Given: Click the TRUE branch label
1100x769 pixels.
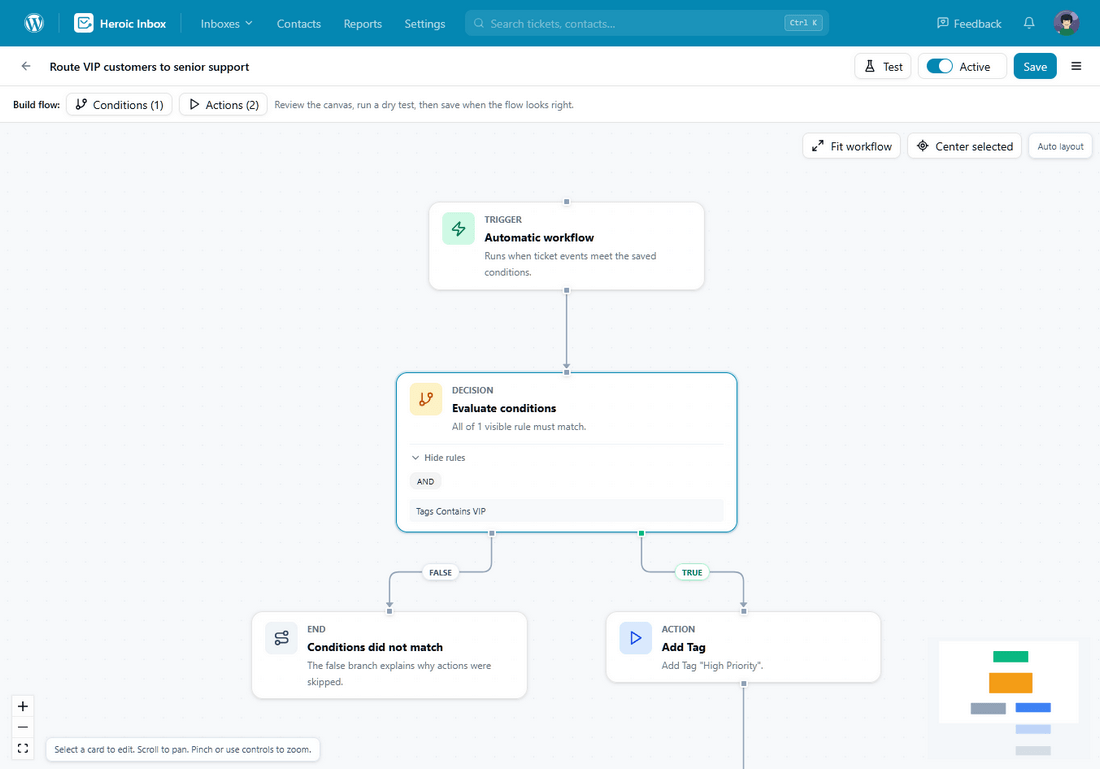Looking at the screenshot, I should click(x=692, y=573).
